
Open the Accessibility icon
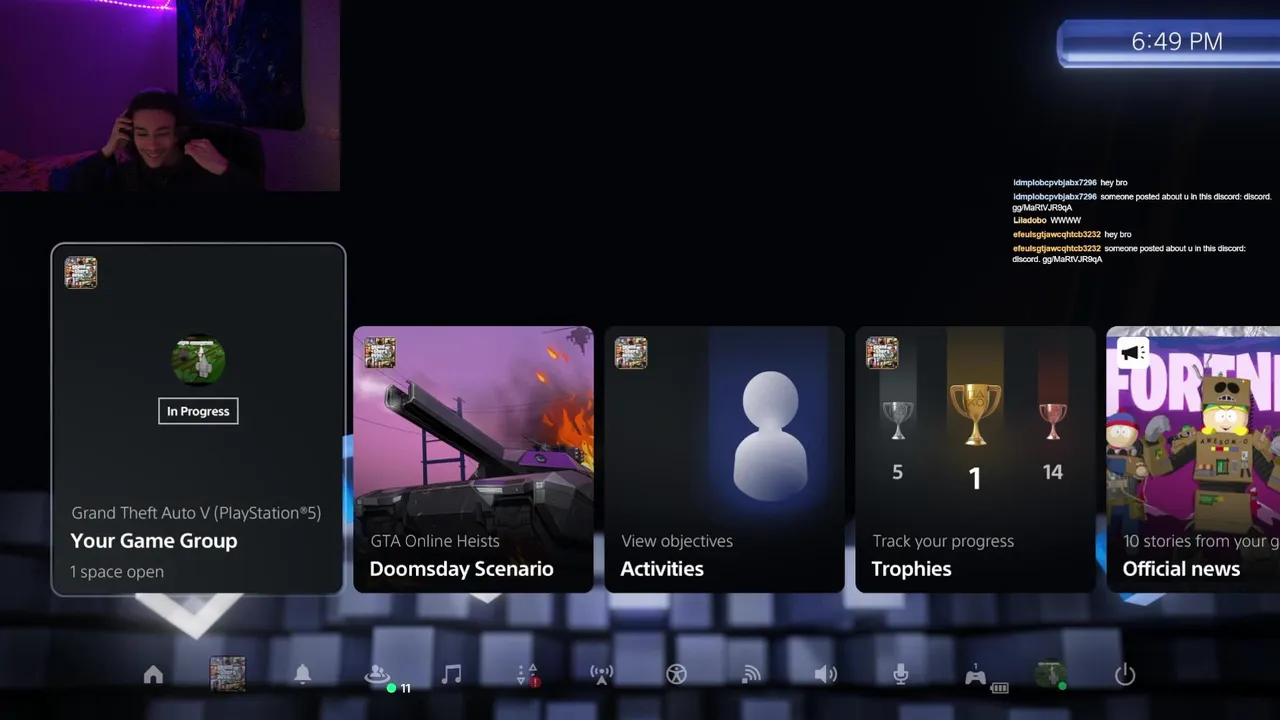[676, 675]
